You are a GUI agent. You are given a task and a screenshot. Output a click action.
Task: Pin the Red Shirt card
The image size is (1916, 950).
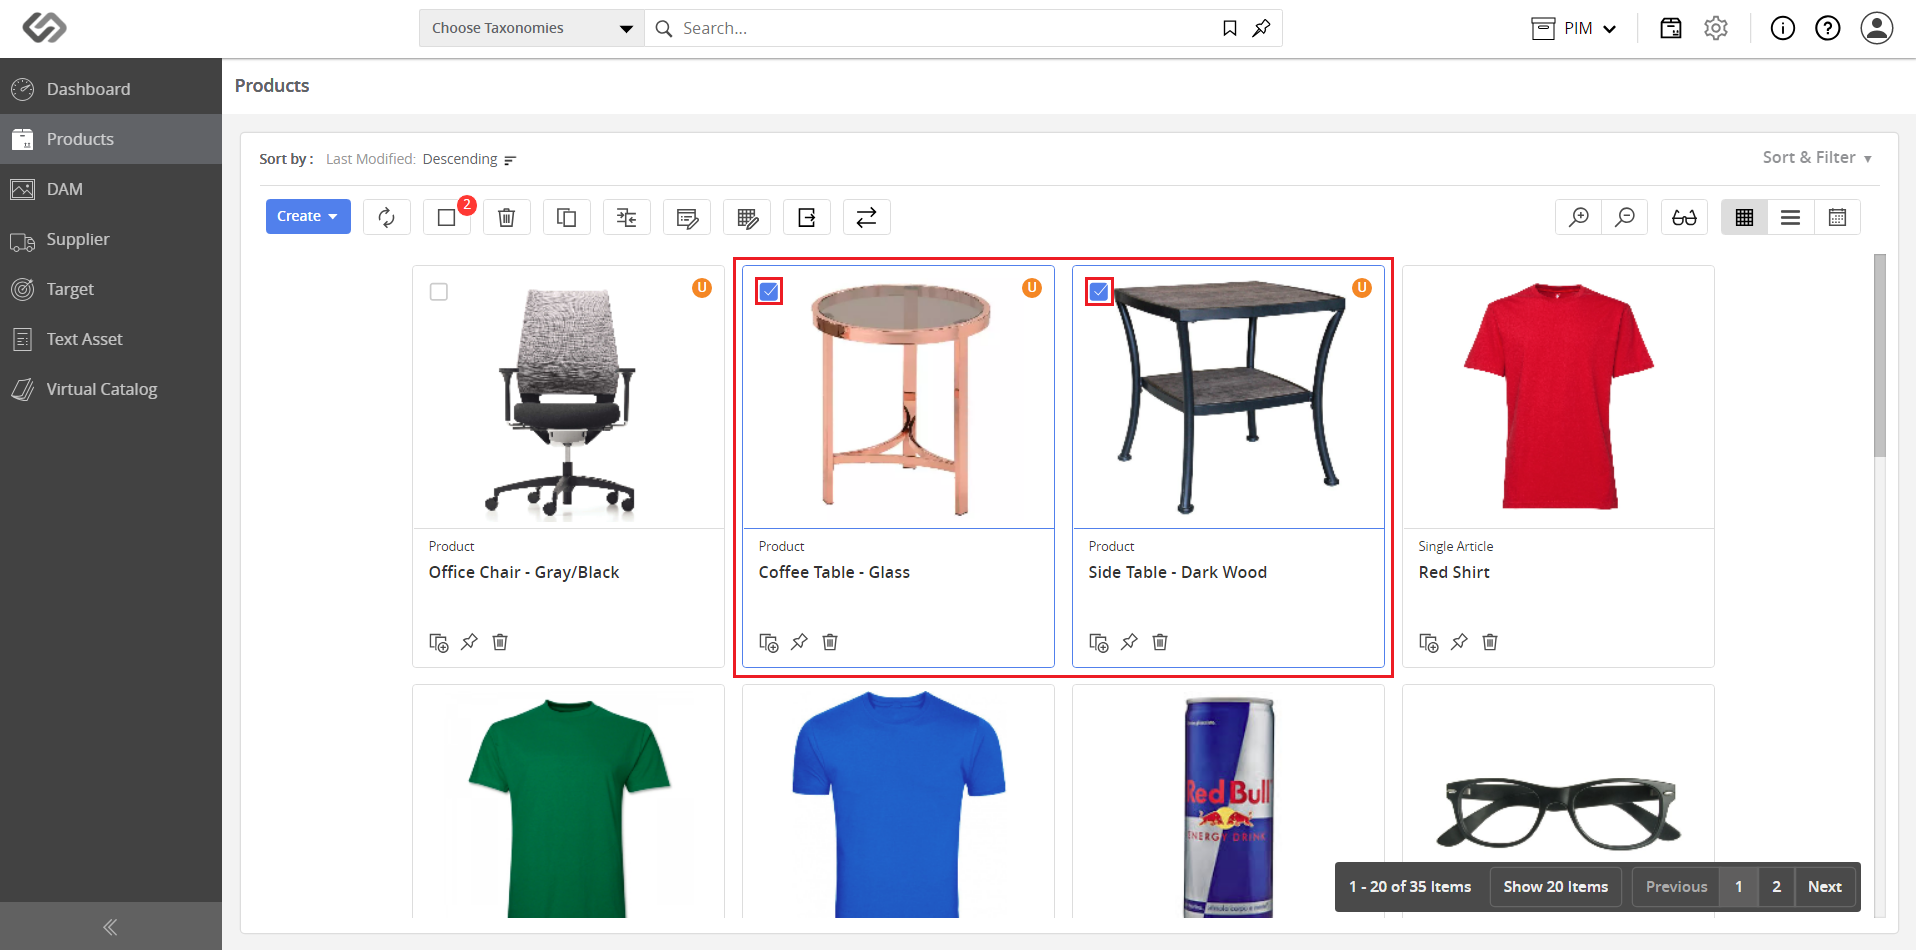1459,642
